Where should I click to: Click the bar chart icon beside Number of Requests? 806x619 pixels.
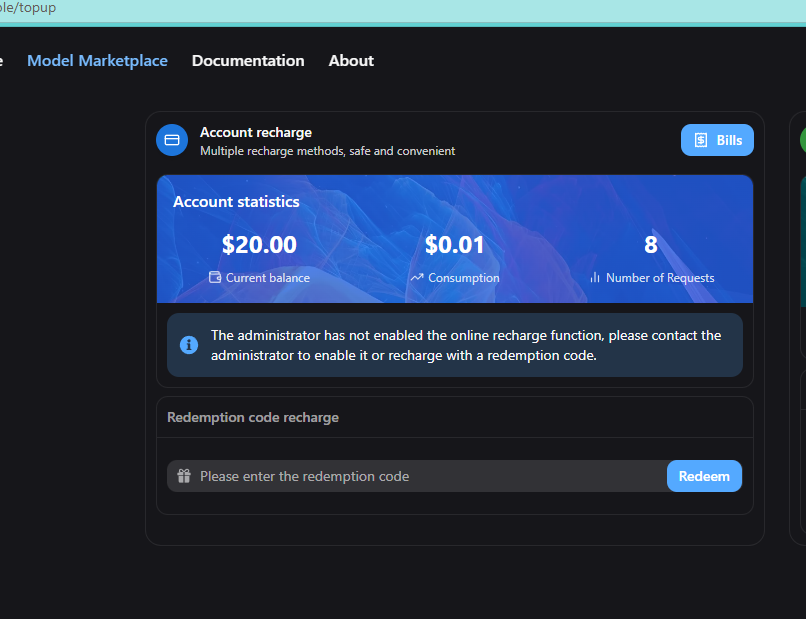click(x=595, y=278)
